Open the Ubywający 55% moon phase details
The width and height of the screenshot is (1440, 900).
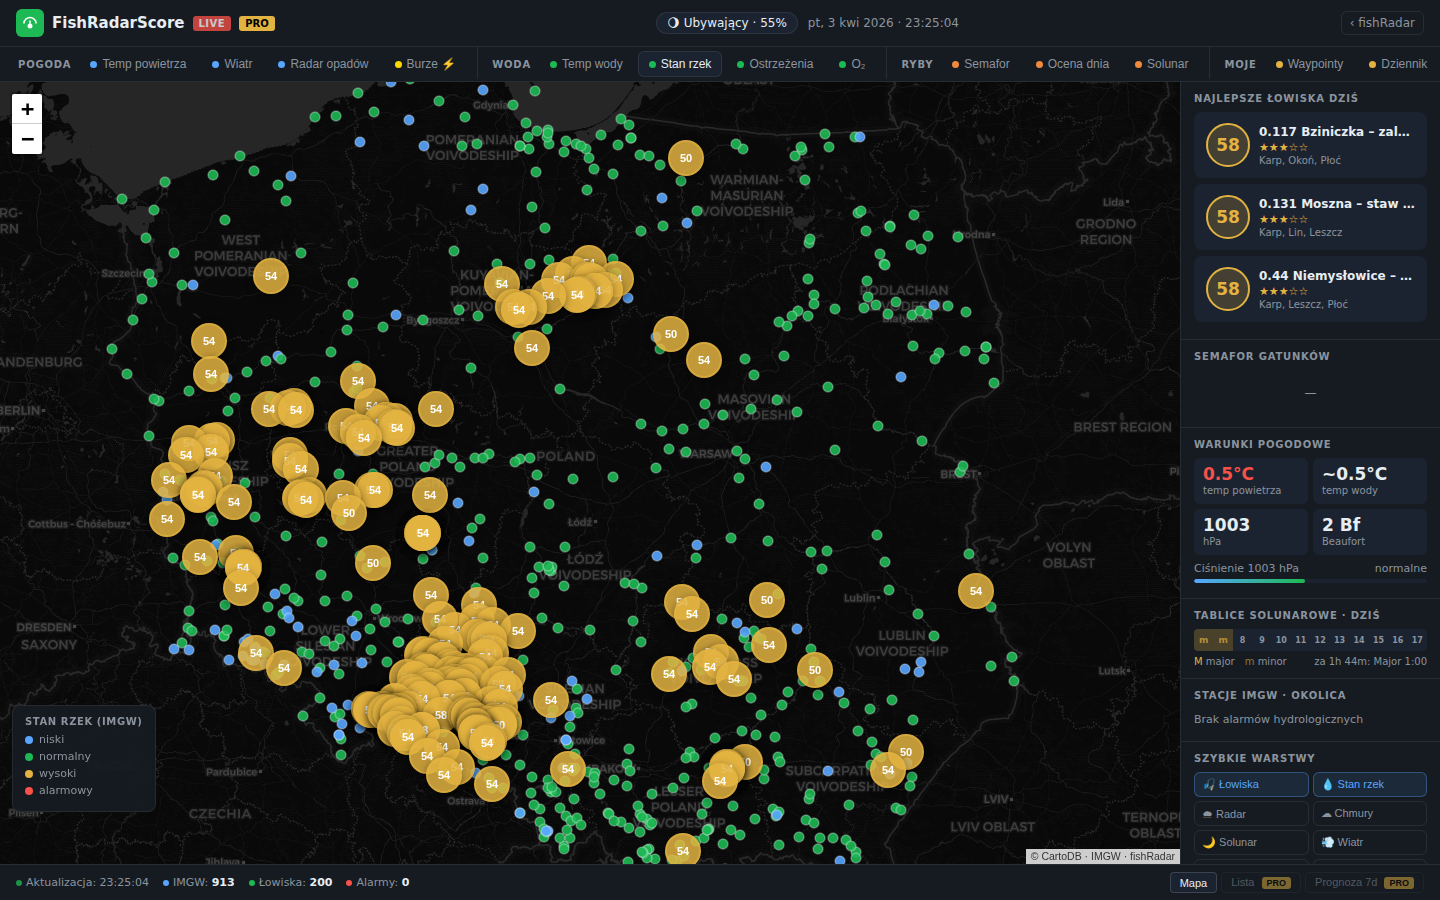pyautogui.click(x=726, y=22)
